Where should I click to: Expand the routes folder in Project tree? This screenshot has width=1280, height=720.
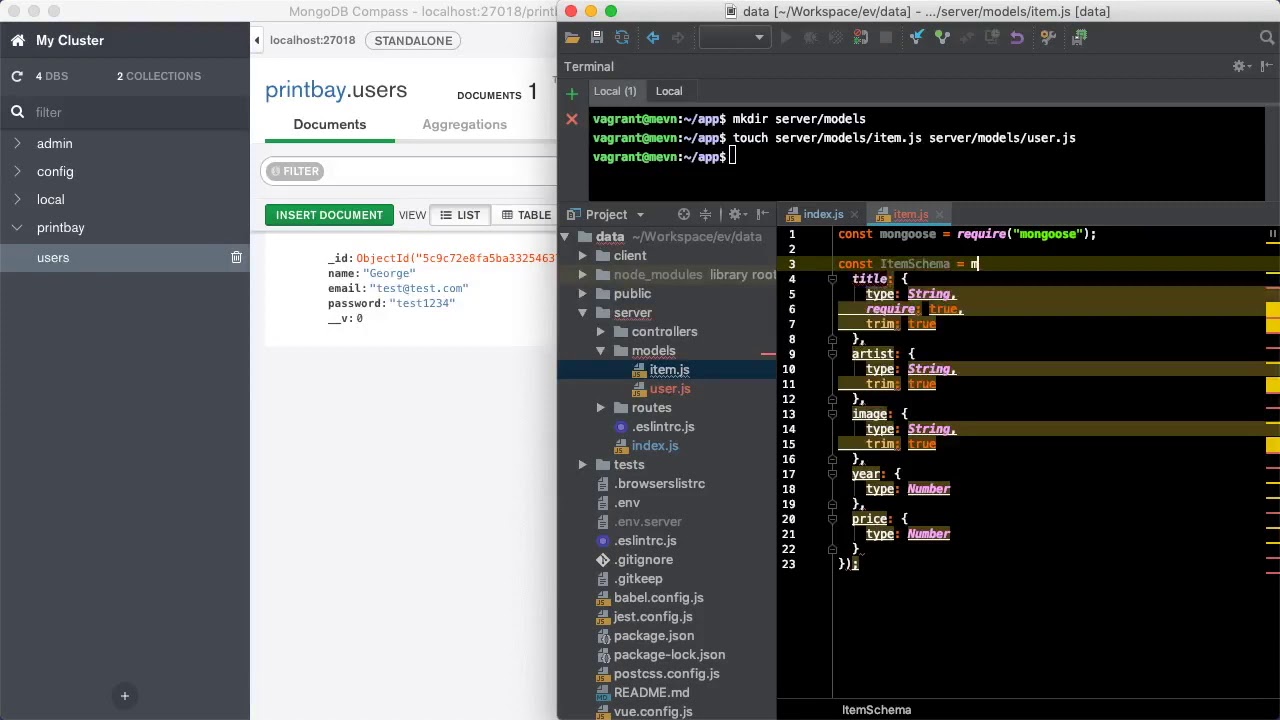(601, 408)
